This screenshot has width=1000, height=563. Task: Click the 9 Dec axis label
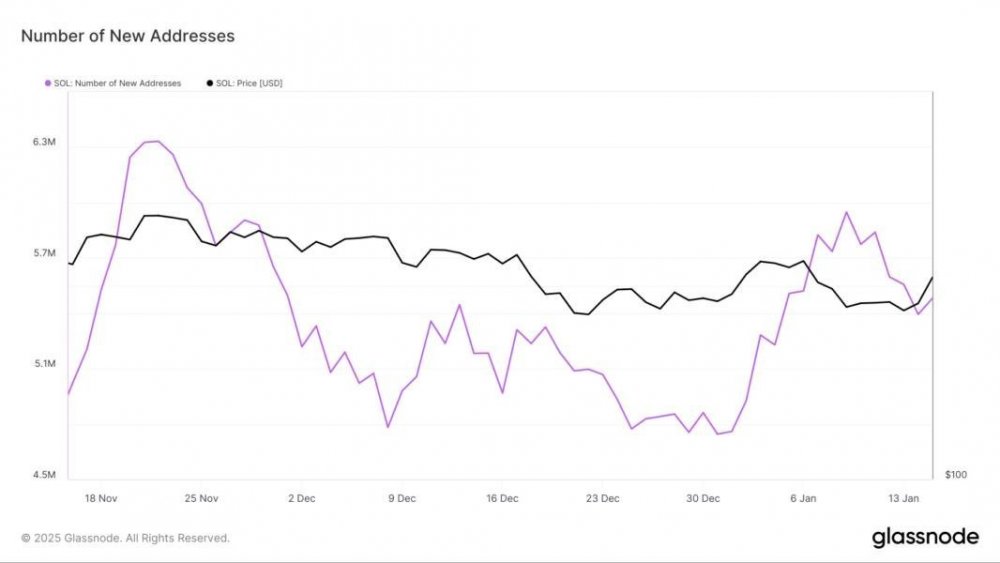pyautogui.click(x=402, y=497)
